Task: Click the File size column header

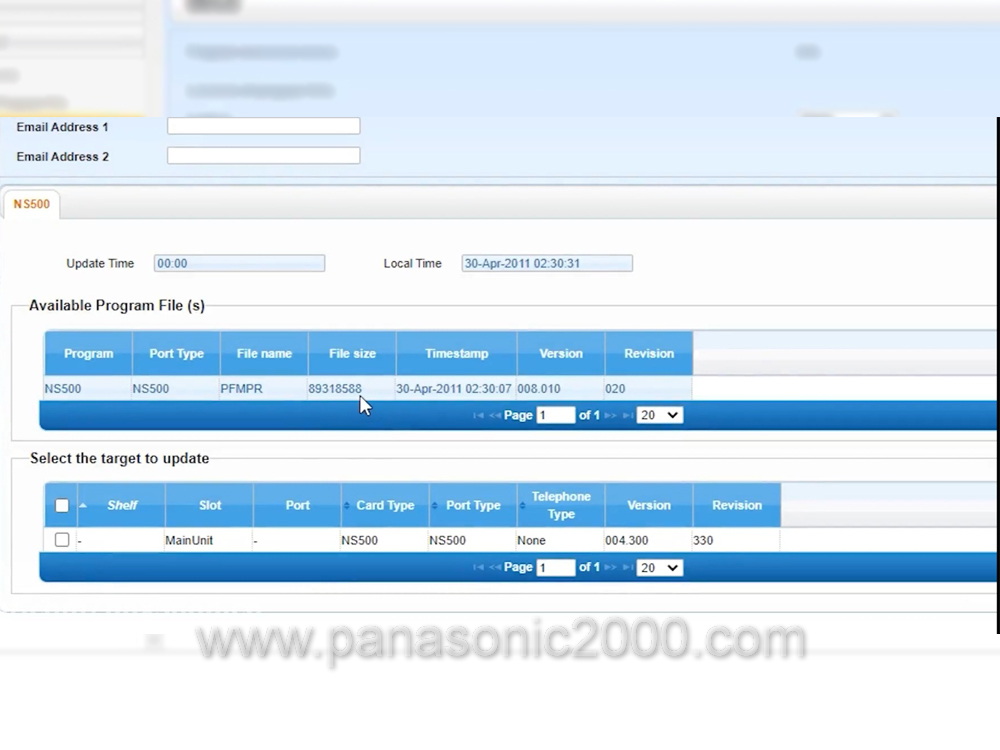Action: point(352,353)
